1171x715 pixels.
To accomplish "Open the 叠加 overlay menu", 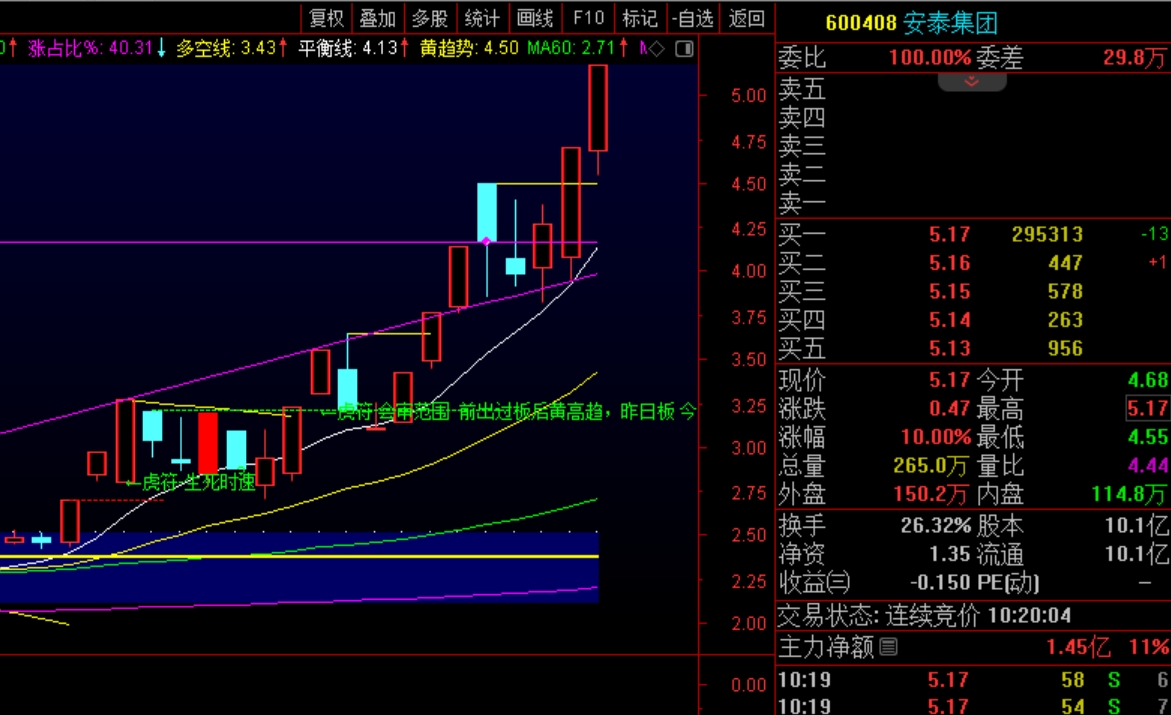I will (x=378, y=18).
